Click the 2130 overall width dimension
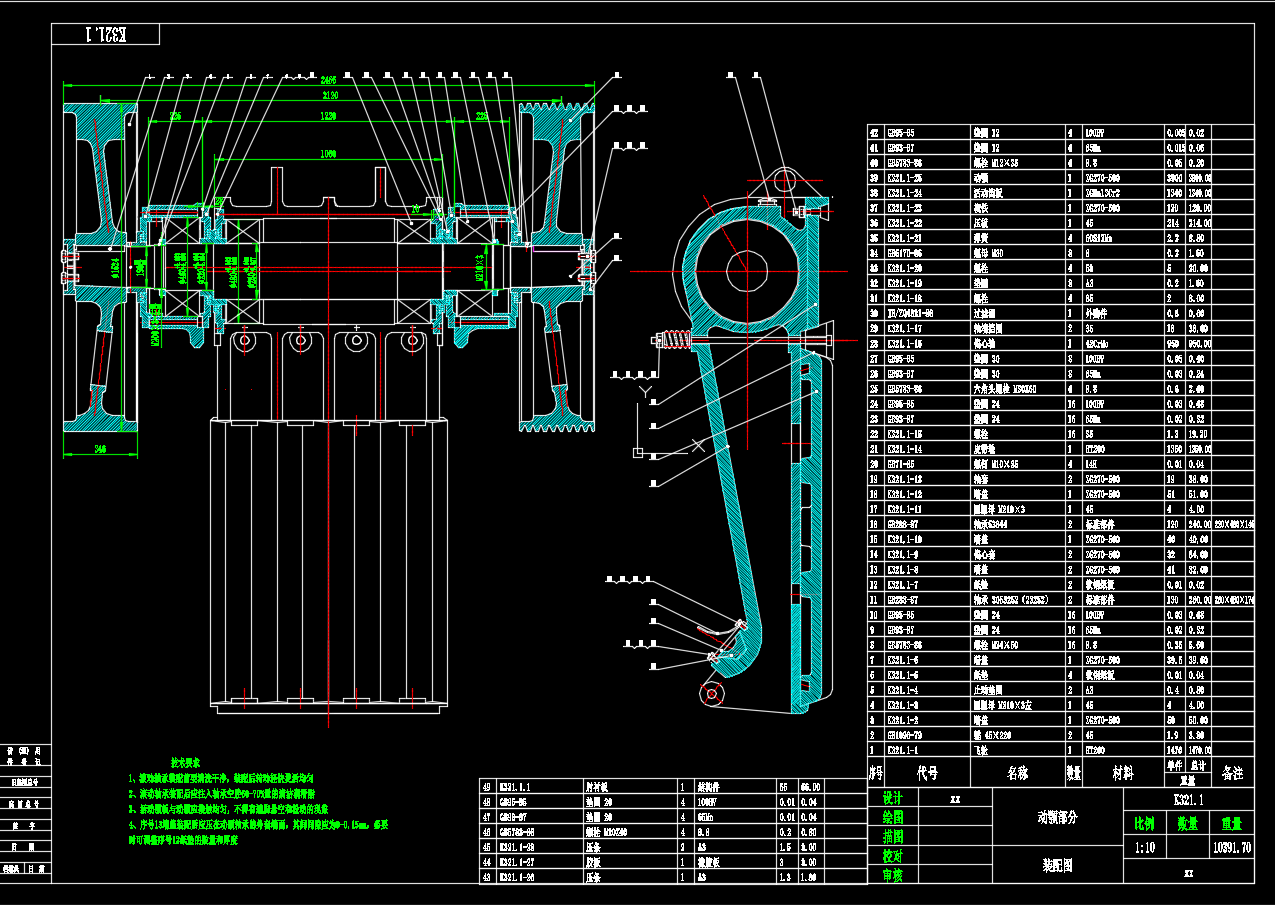Screen dimensions: 1275x905 point(329,97)
